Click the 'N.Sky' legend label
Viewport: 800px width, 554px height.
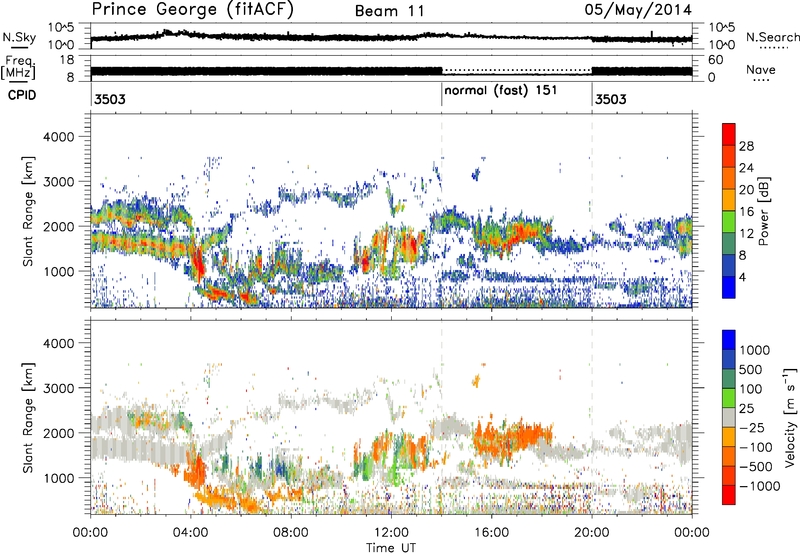(x=19, y=37)
